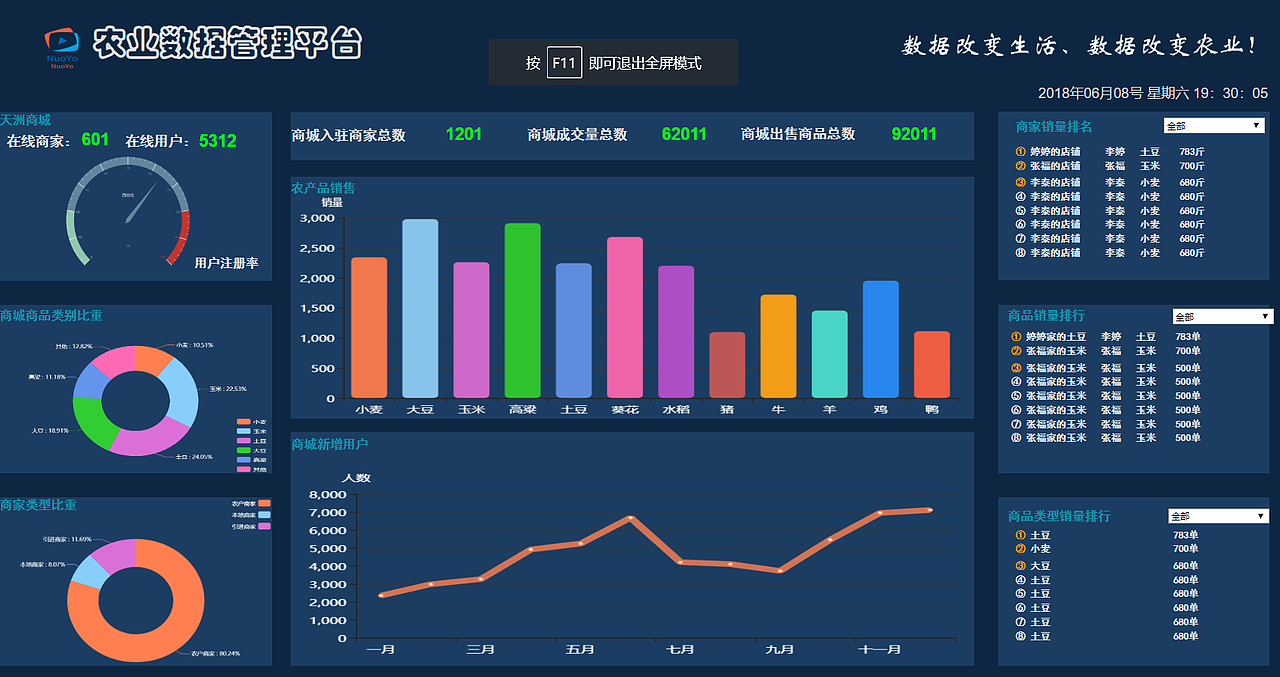Toggle the 农户商家 legend in 商家类型比重
The width and height of the screenshot is (1280, 677).
[247, 502]
